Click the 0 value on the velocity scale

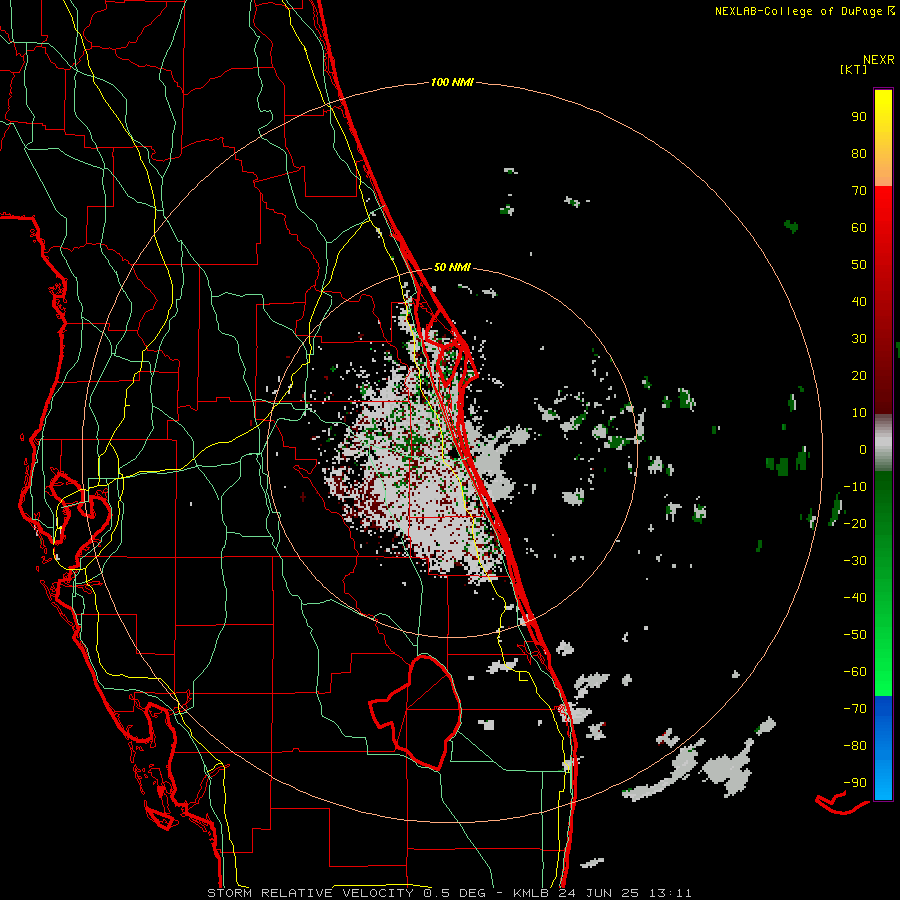(863, 449)
